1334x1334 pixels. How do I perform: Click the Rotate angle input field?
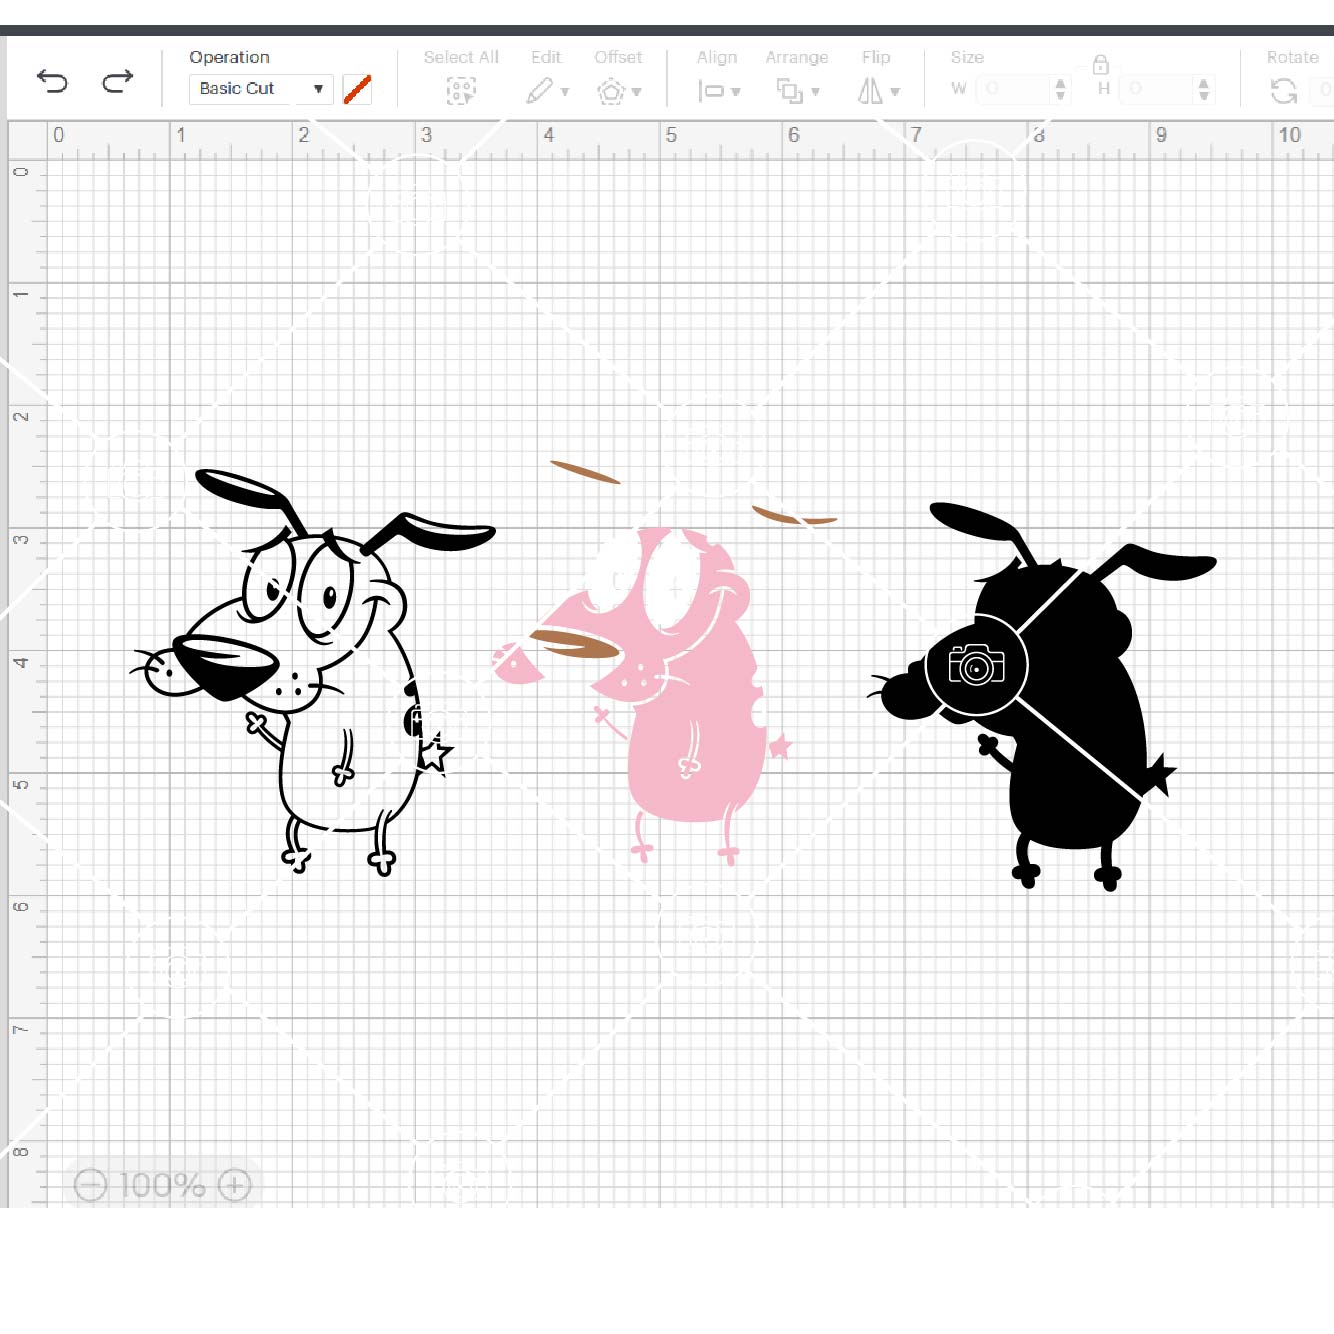tap(1324, 89)
